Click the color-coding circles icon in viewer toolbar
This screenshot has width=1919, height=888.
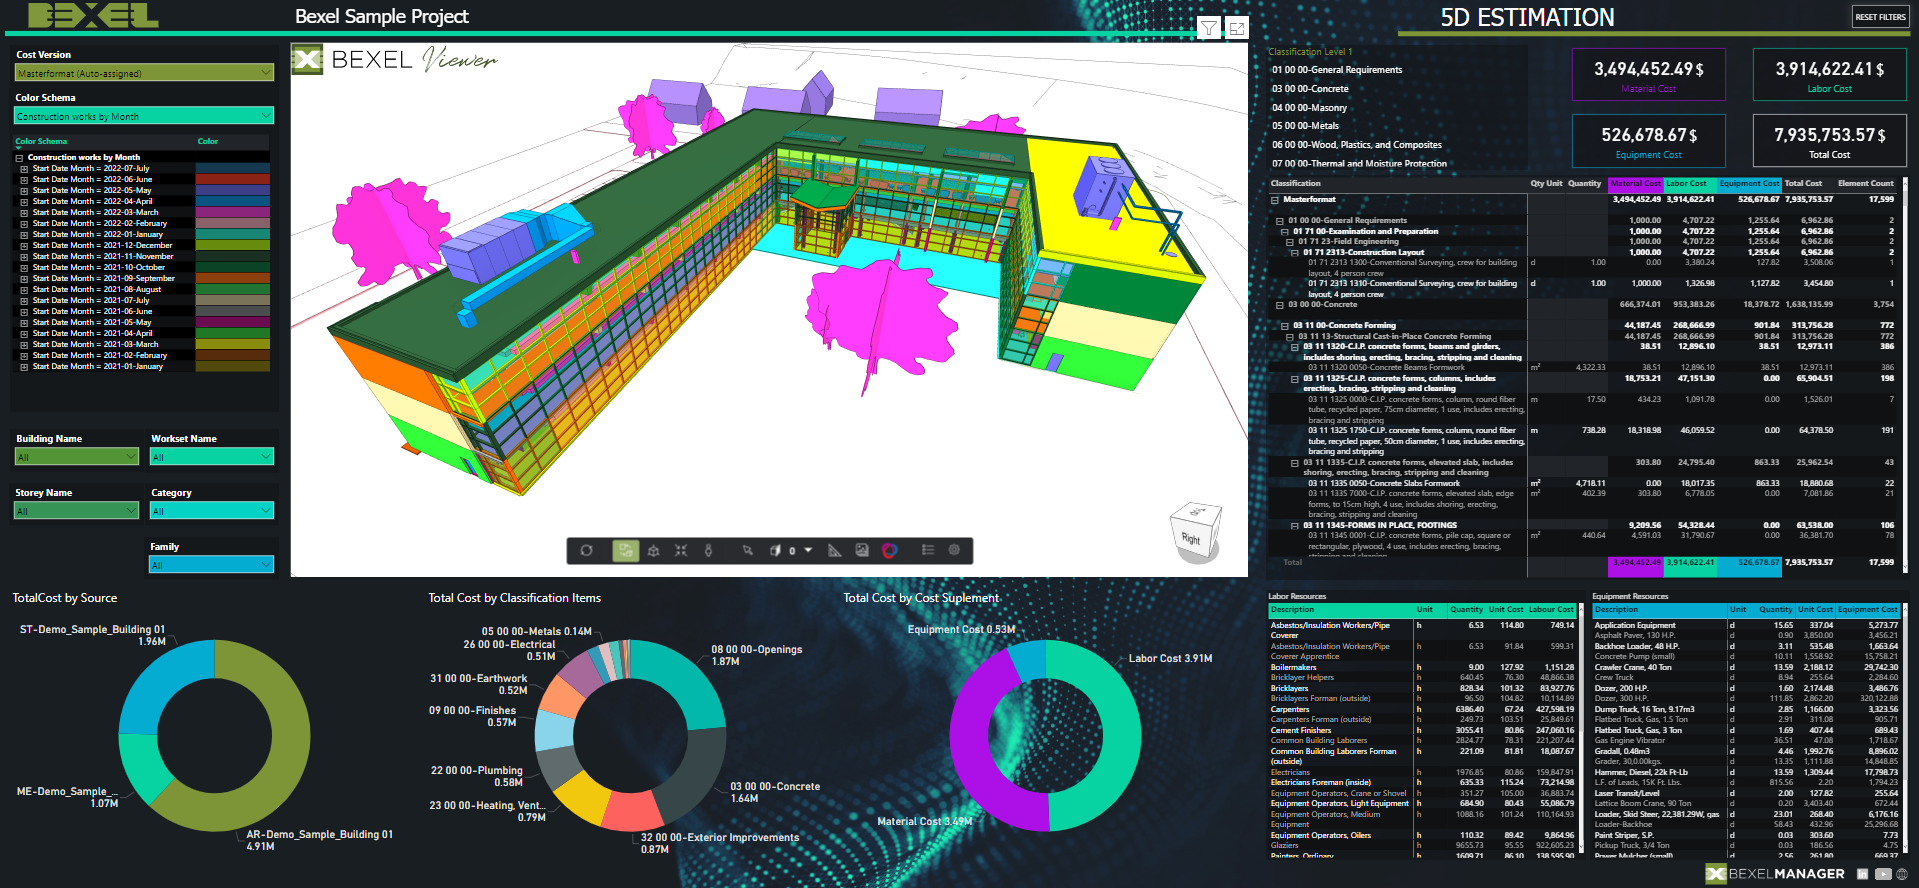[889, 550]
